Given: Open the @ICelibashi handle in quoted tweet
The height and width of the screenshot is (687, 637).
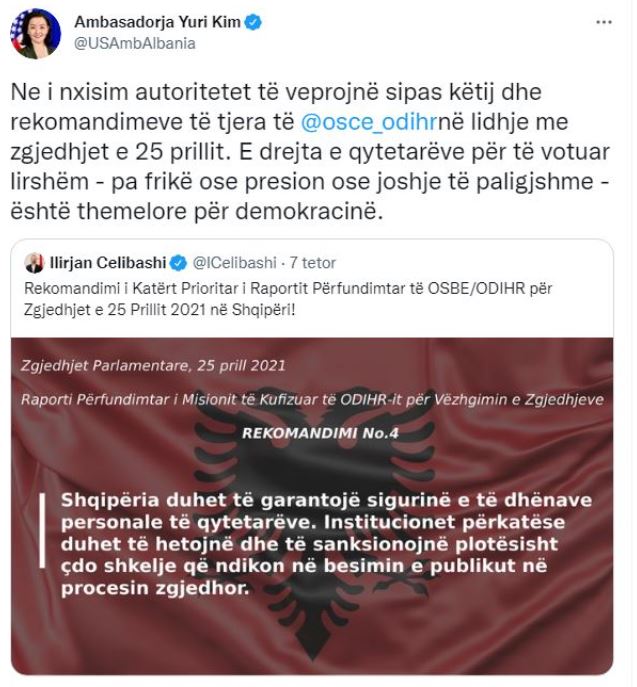Looking at the screenshot, I should tap(234, 263).
